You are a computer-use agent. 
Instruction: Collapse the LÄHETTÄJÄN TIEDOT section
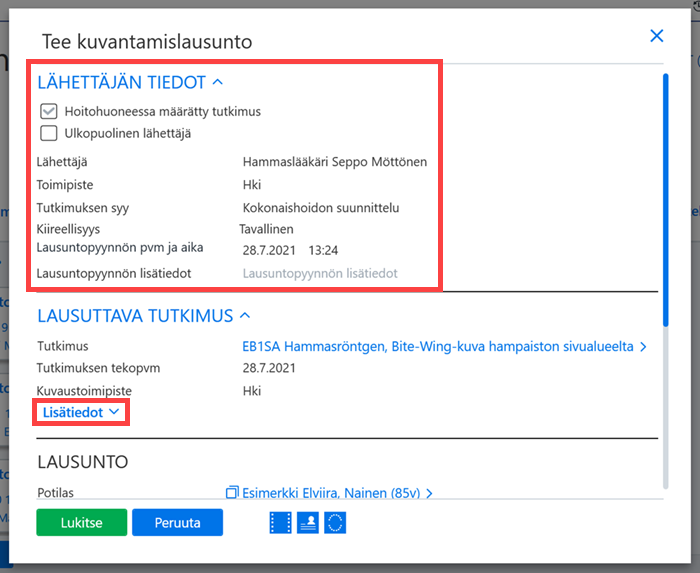click(x=130, y=82)
